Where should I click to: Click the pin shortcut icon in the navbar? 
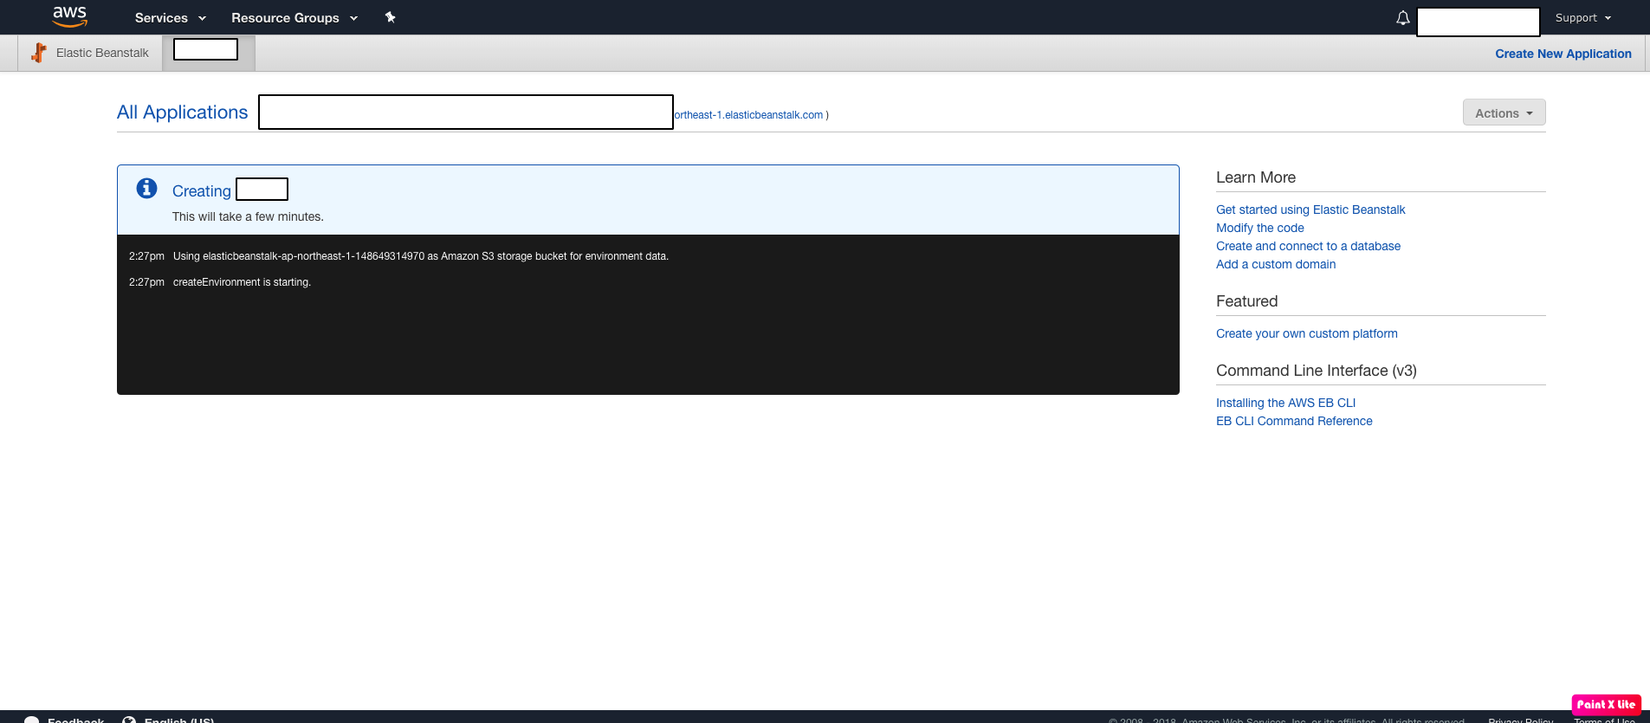[390, 17]
